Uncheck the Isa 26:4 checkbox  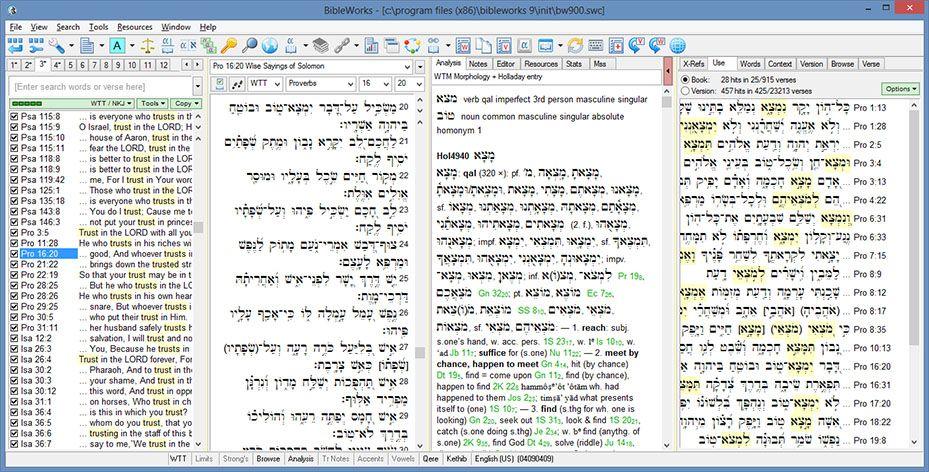tap(15, 359)
